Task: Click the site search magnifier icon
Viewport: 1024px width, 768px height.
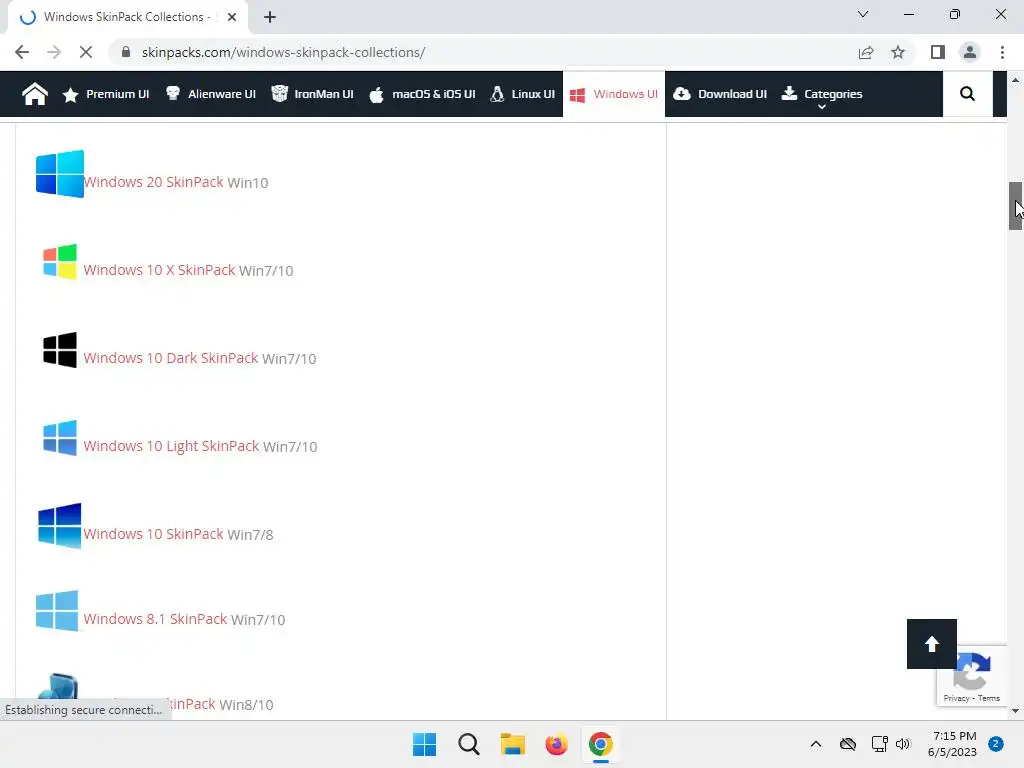Action: (967, 94)
